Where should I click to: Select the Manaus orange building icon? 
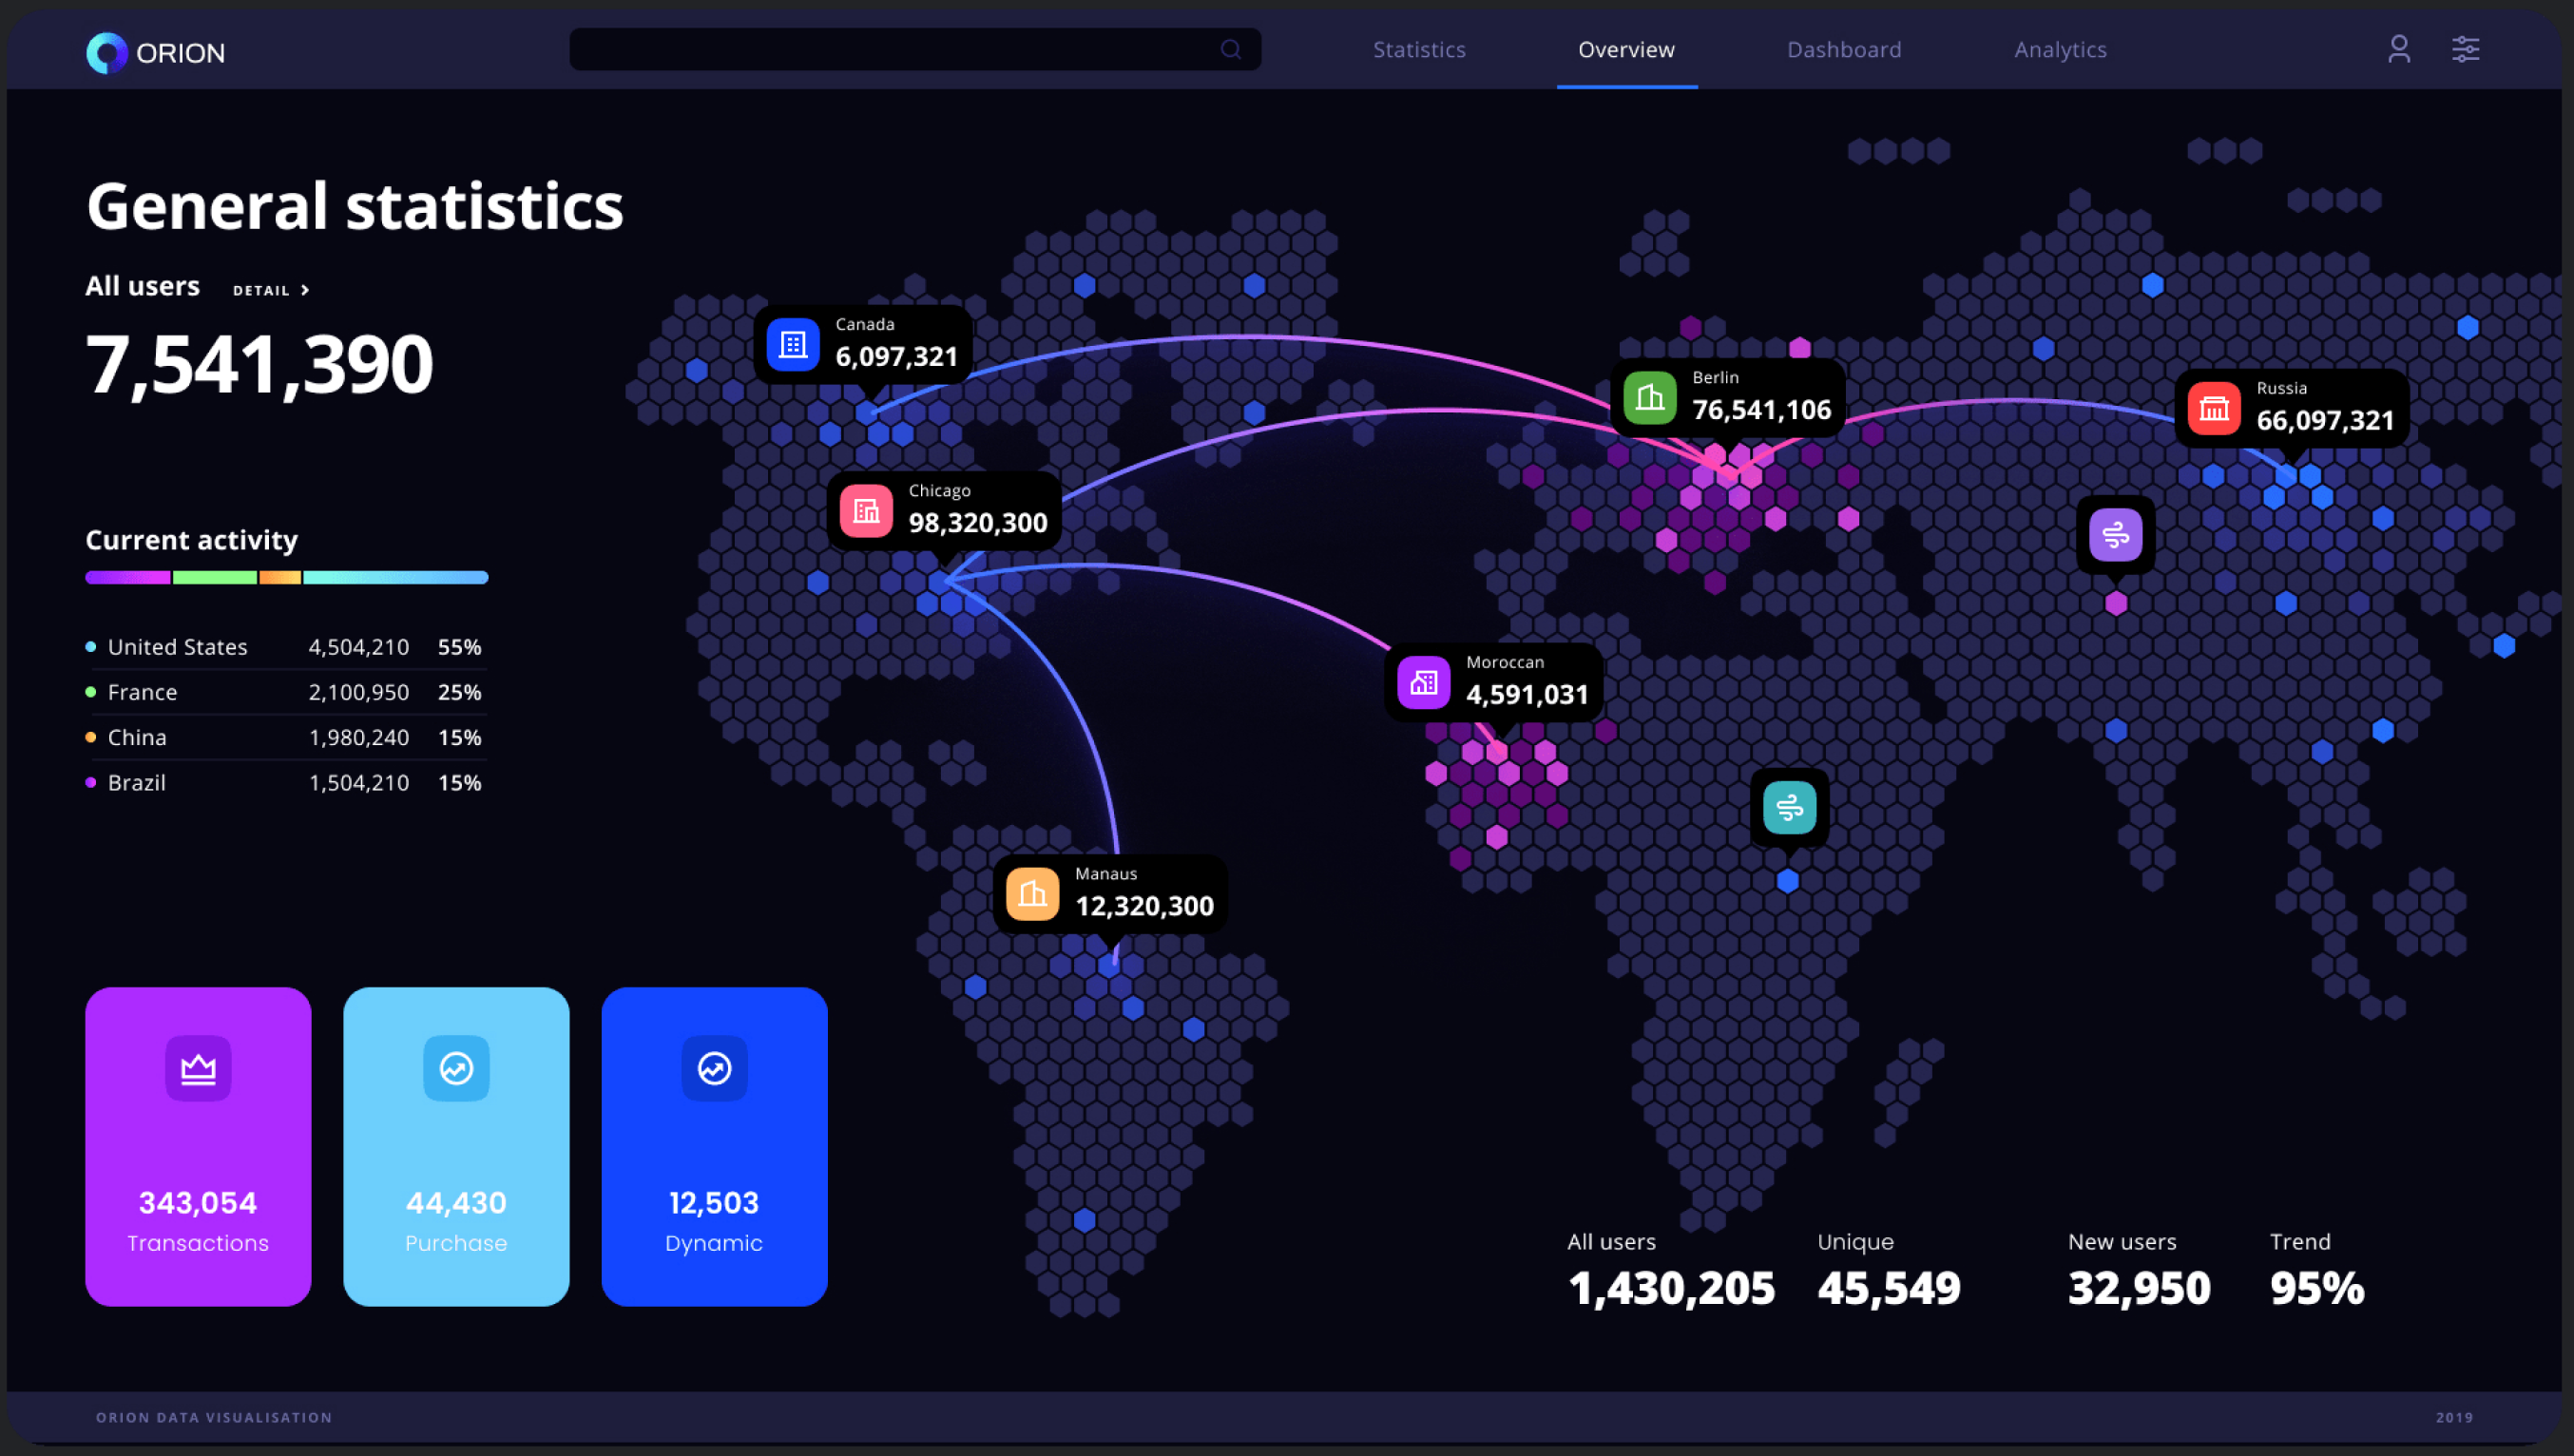tap(1032, 893)
